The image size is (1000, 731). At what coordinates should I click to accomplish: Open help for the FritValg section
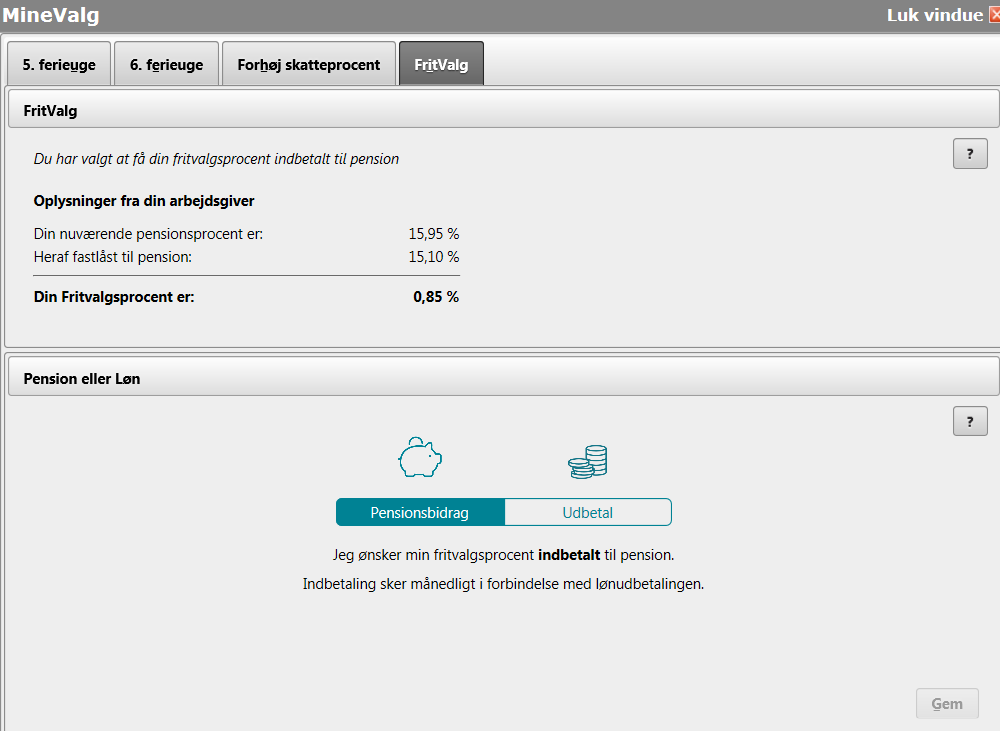(969, 154)
